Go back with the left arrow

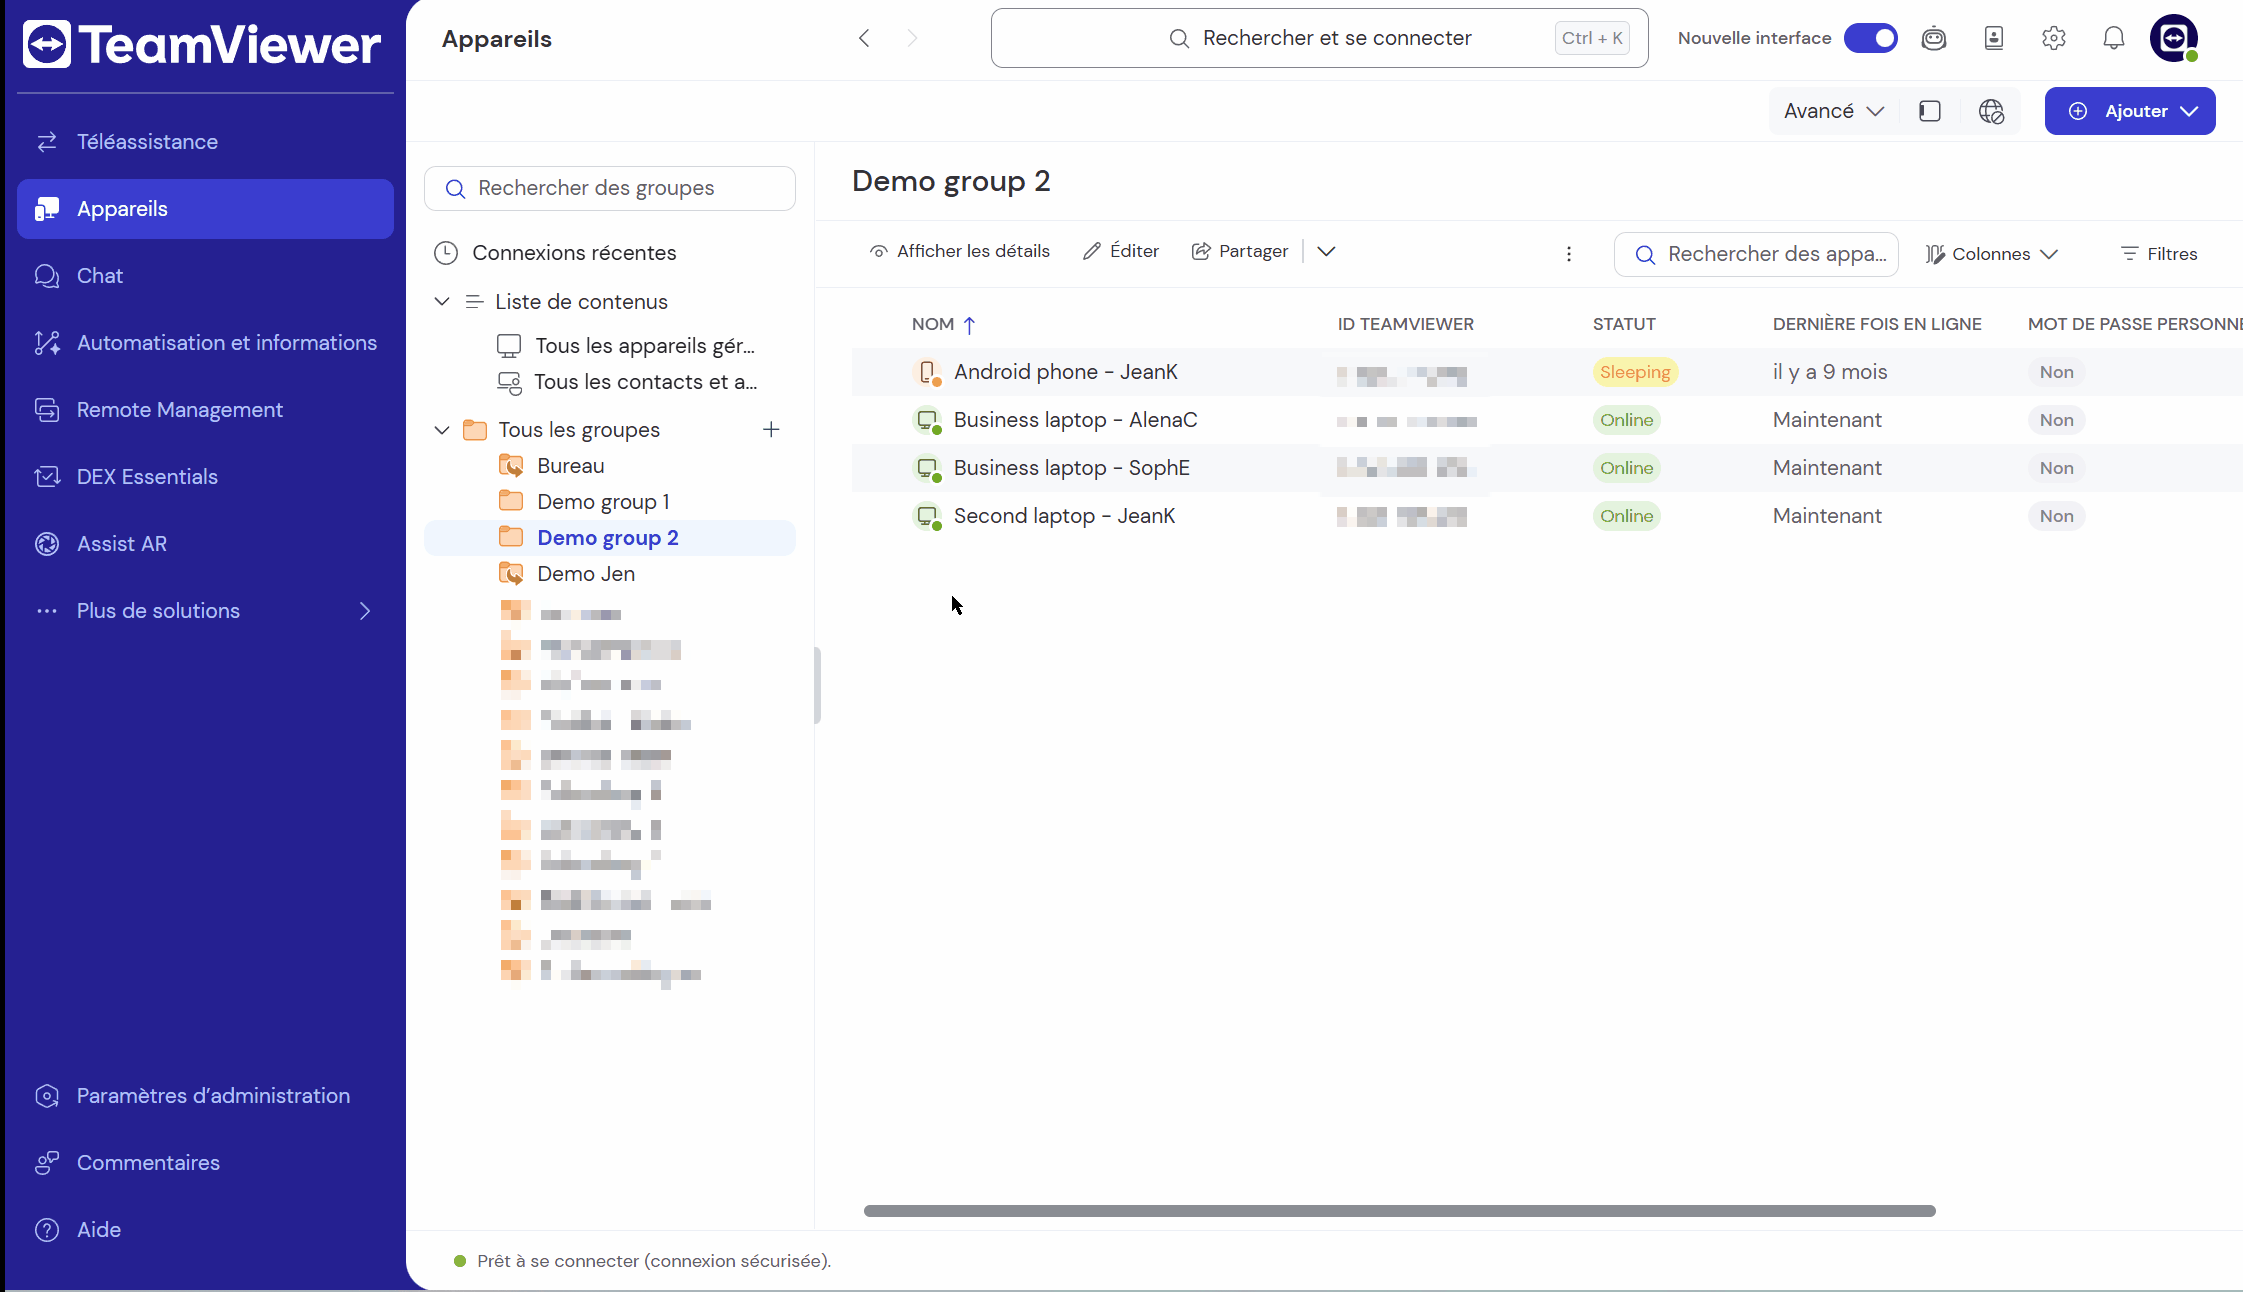pyautogui.click(x=864, y=38)
